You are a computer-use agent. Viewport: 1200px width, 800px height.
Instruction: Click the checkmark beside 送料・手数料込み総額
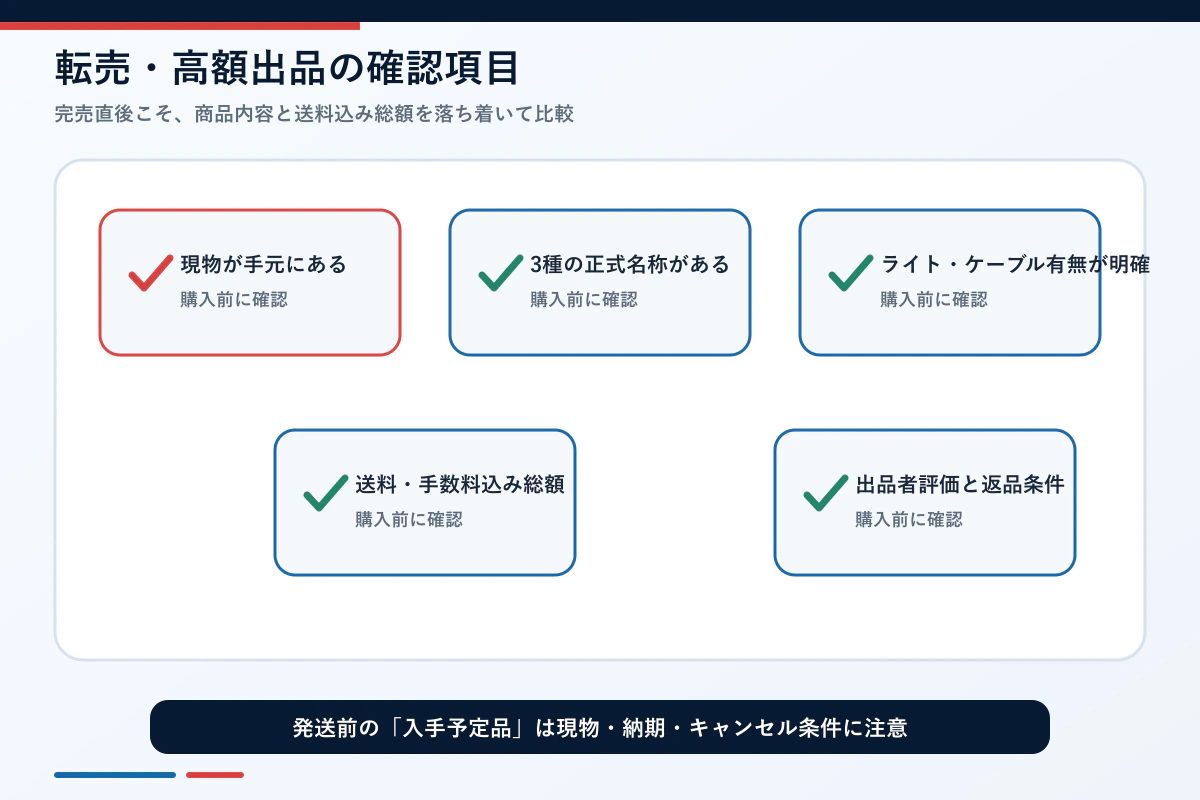326,492
